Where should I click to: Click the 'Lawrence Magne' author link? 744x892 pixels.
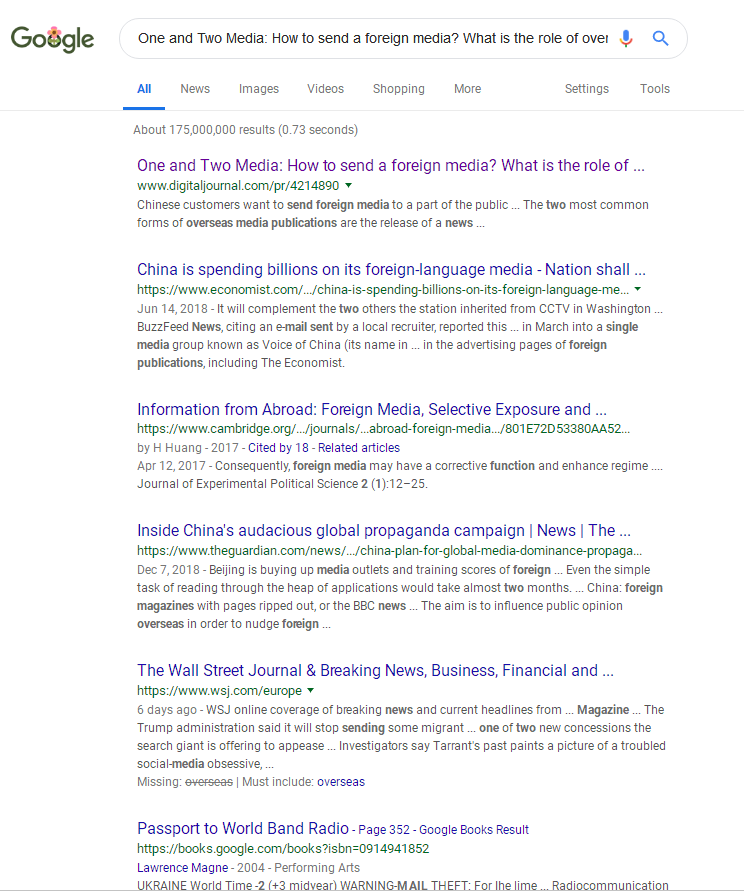(183, 868)
